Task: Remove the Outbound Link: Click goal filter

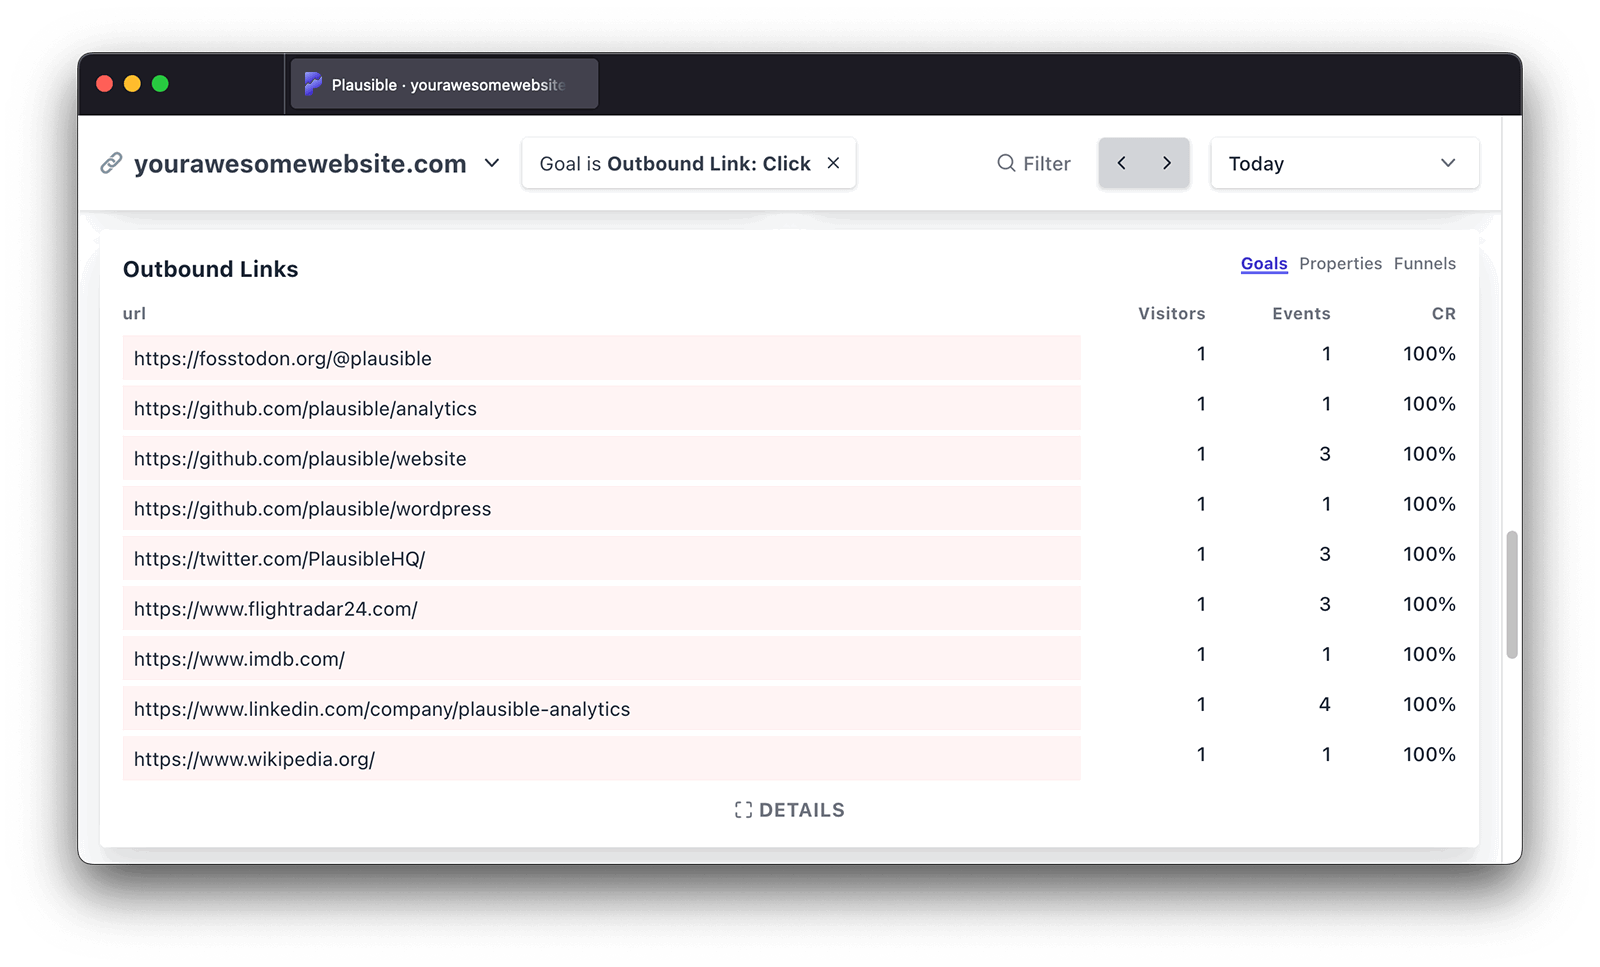Action: point(833,163)
